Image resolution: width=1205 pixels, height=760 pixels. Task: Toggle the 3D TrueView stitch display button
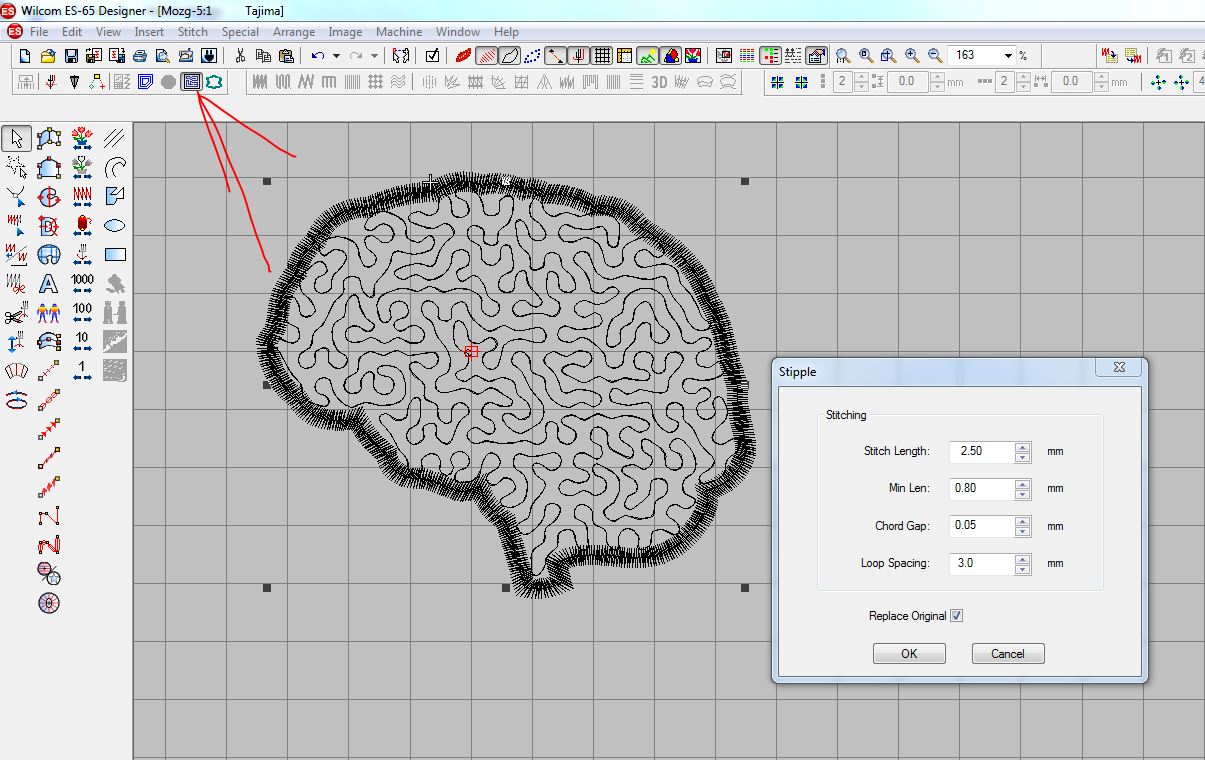pyautogui.click(x=659, y=82)
